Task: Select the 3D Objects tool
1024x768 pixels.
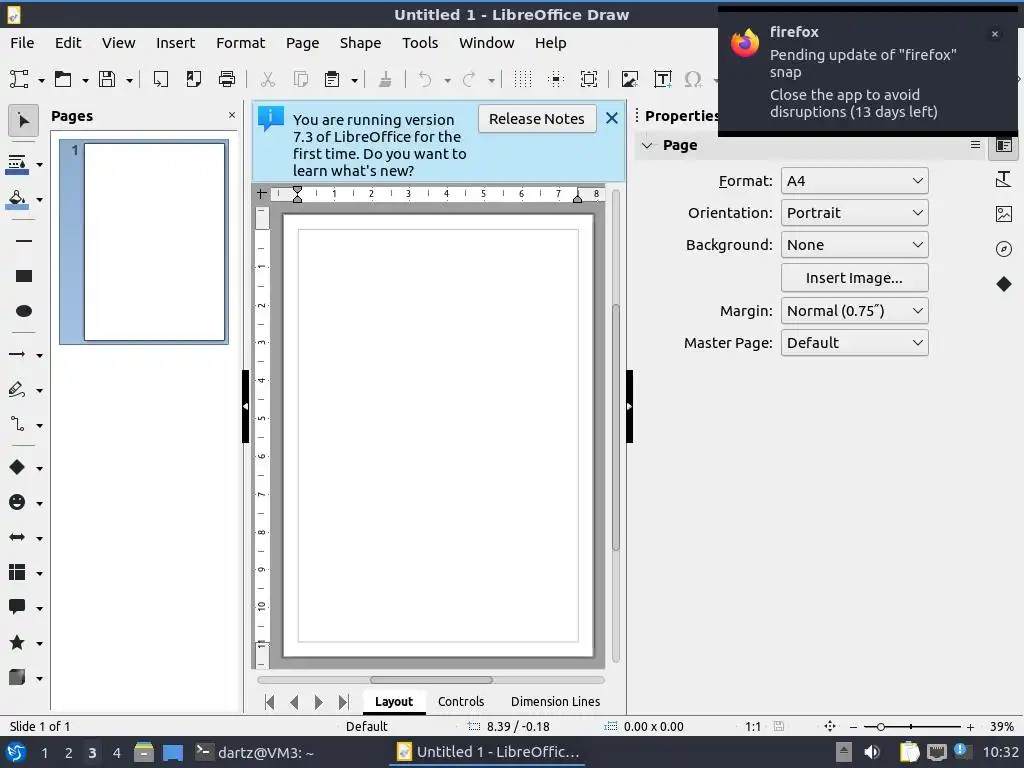Action: point(17,678)
